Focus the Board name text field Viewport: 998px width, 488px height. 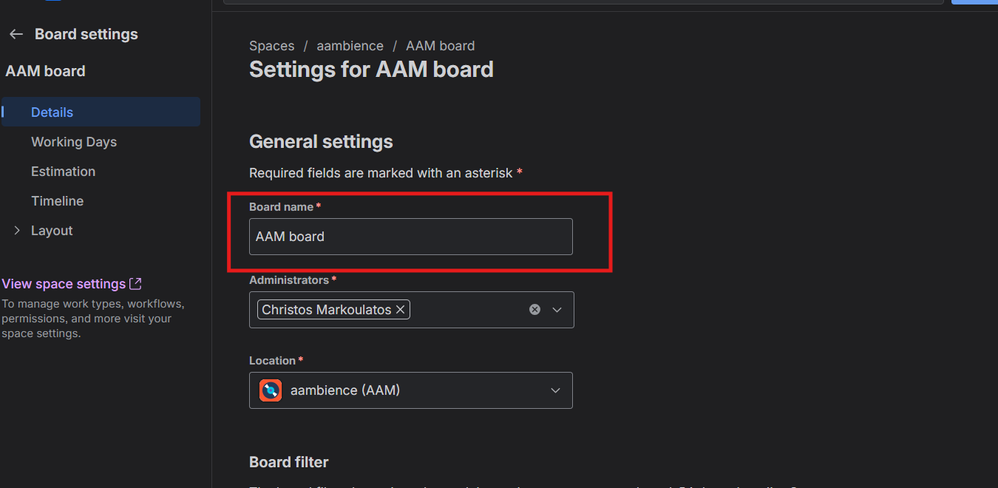[410, 237]
